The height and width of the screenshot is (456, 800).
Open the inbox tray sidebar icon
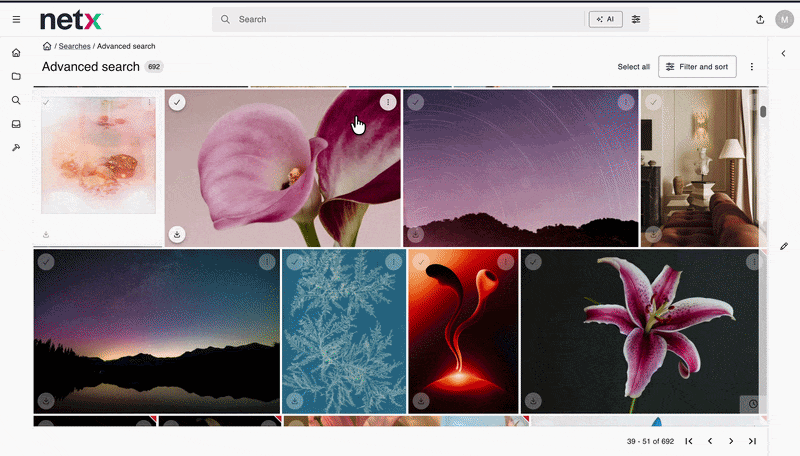(16, 124)
